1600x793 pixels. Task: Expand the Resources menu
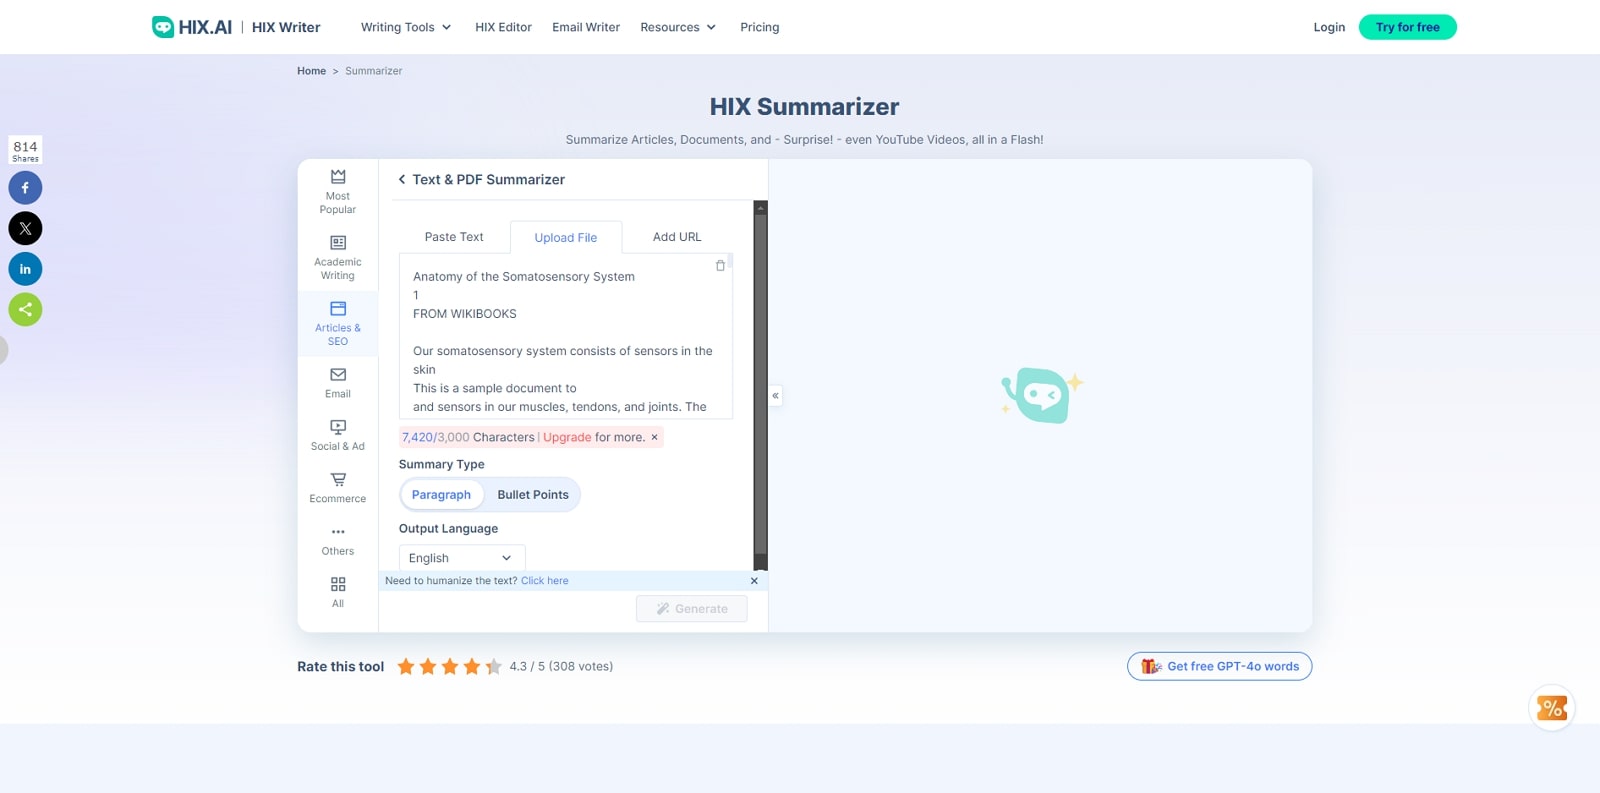click(678, 27)
